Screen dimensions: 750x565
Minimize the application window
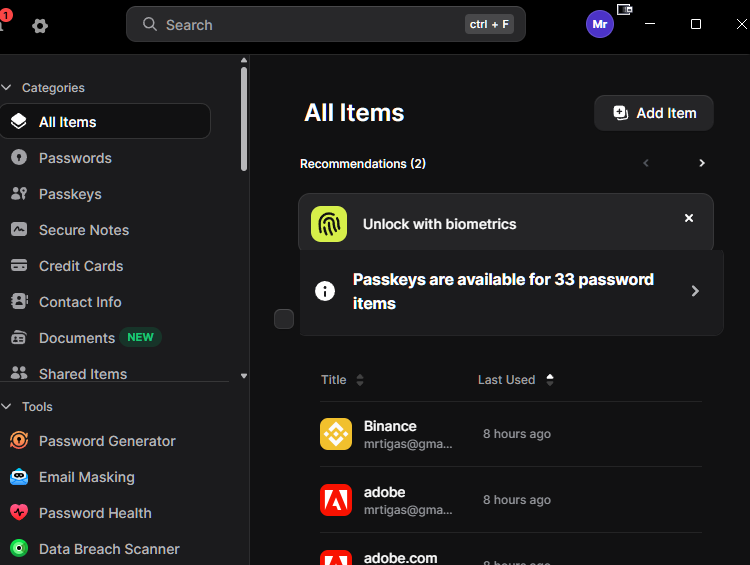click(x=650, y=23)
